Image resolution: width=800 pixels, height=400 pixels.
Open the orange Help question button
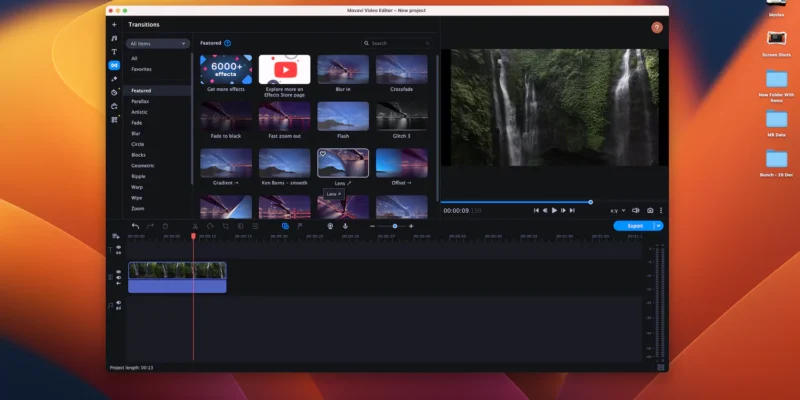click(x=657, y=28)
